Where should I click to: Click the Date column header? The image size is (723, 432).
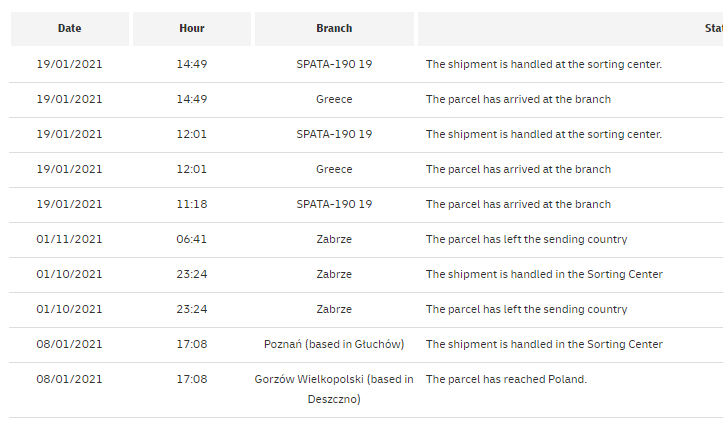click(70, 29)
